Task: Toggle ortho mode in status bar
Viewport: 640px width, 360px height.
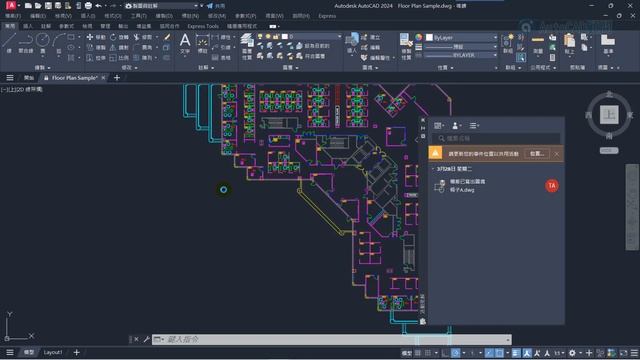Action: point(445,353)
